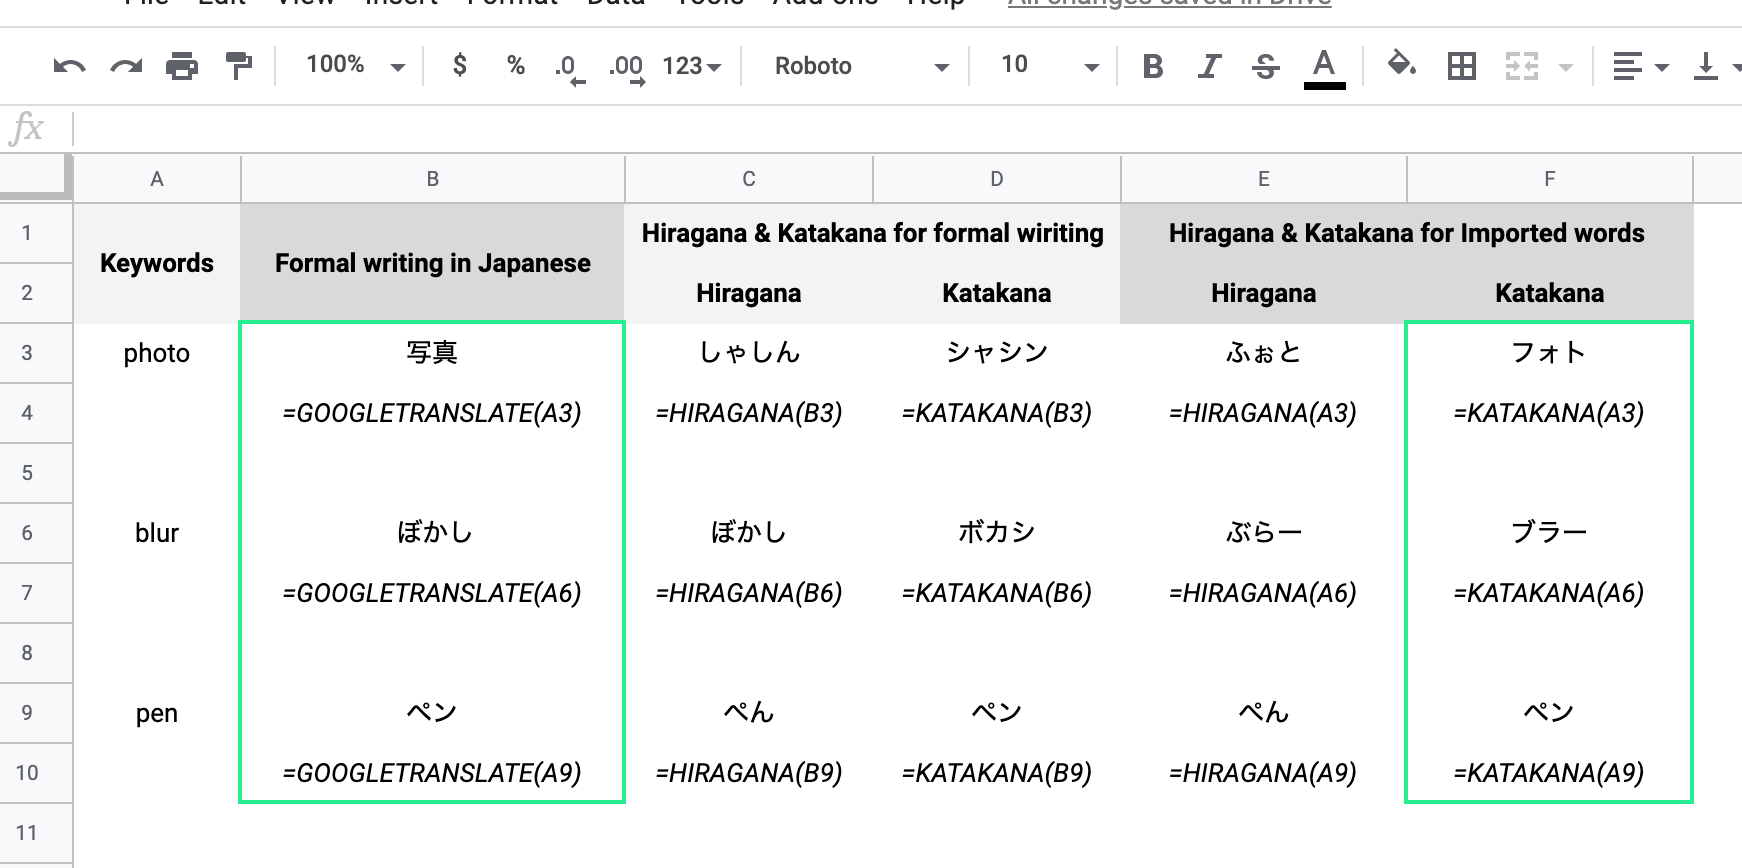Select cell showing =HIRAGANA(B3)
Screen dimensions: 1742x868
click(749, 413)
